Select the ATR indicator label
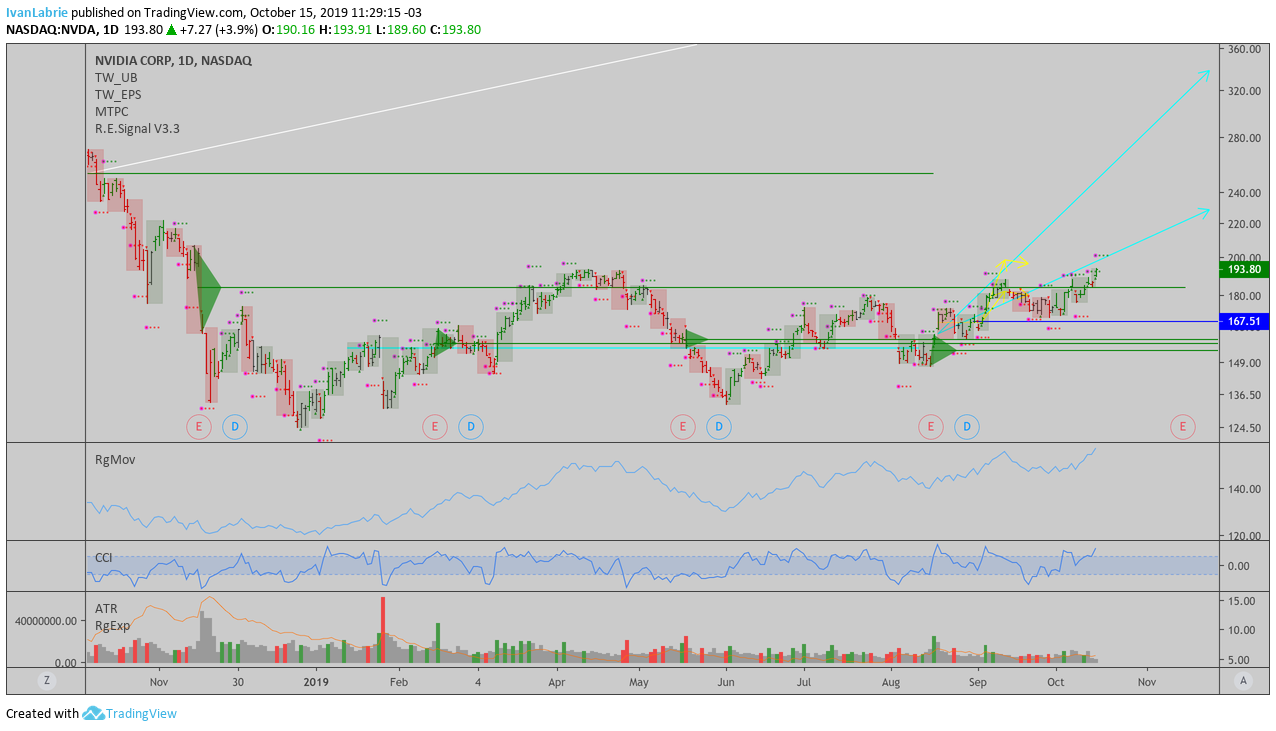 (x=106, y=608)
